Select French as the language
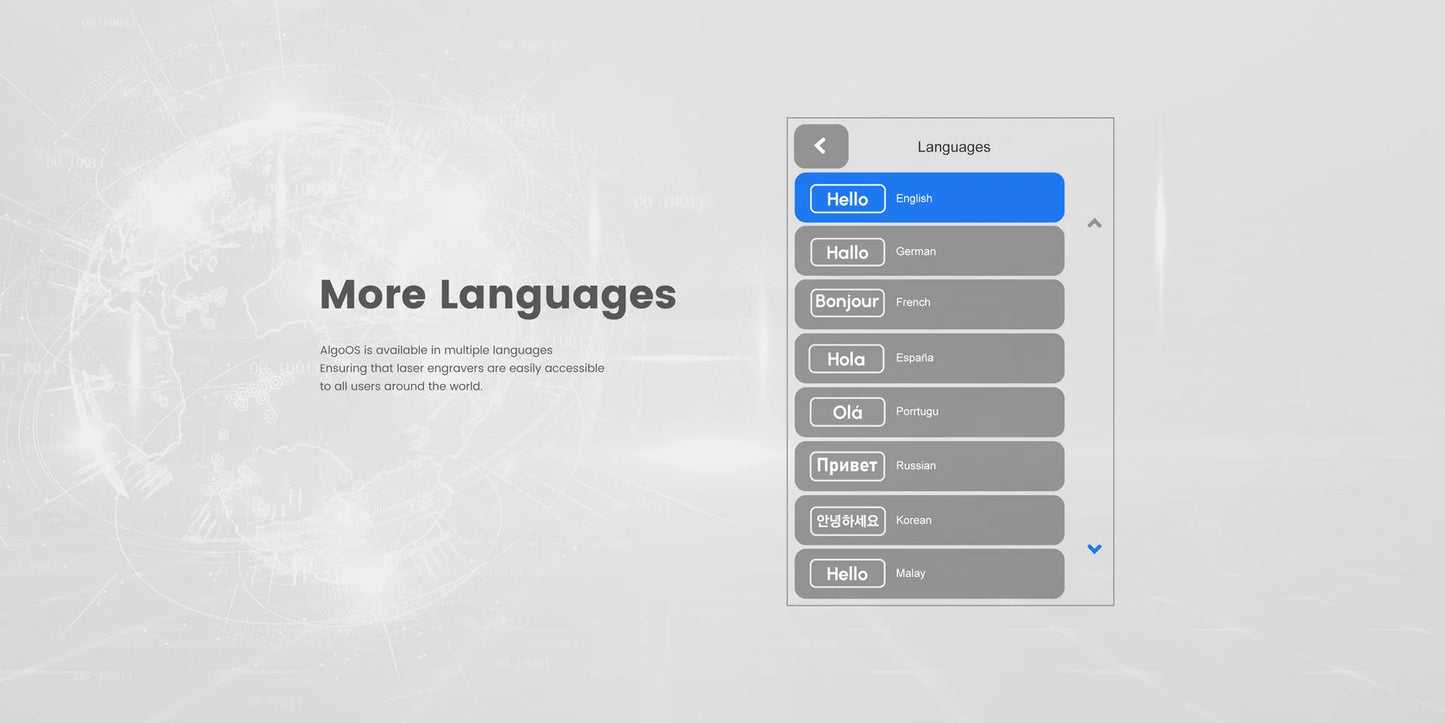Viewport: 1445px width, 723px height. [x=929, y=304]
